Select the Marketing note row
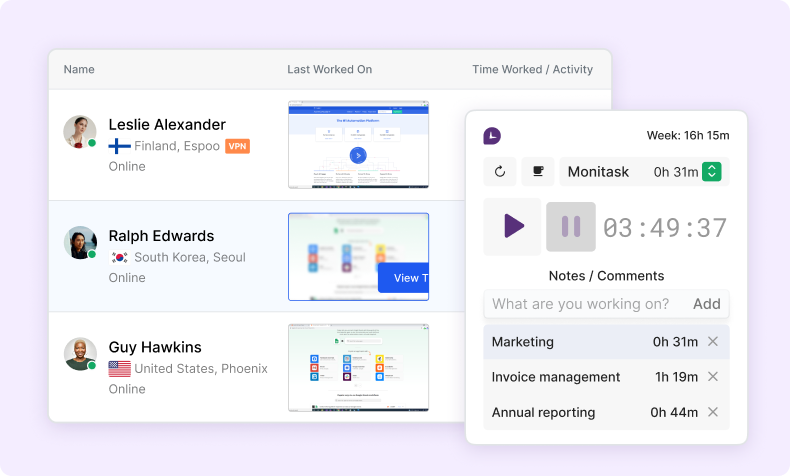 (x=606, y=342)
